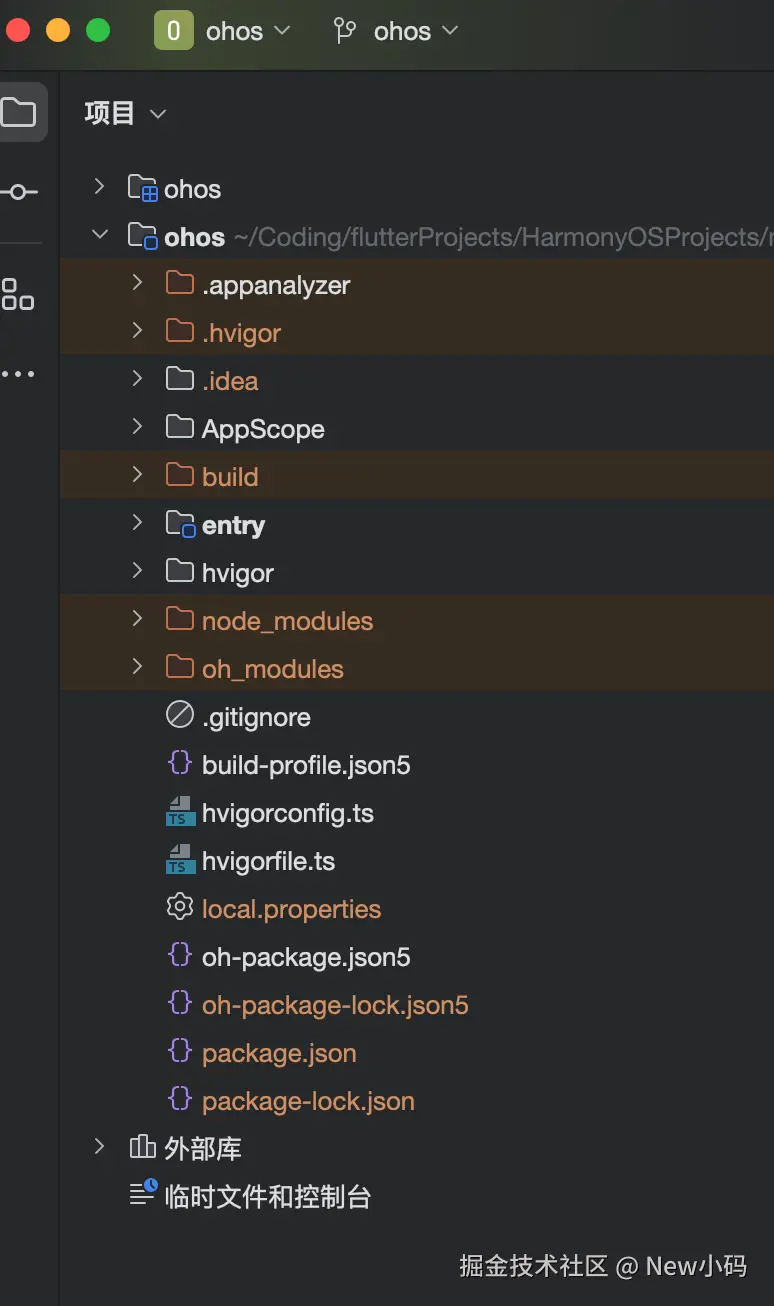Select the AppScope folder

(263, 429)
